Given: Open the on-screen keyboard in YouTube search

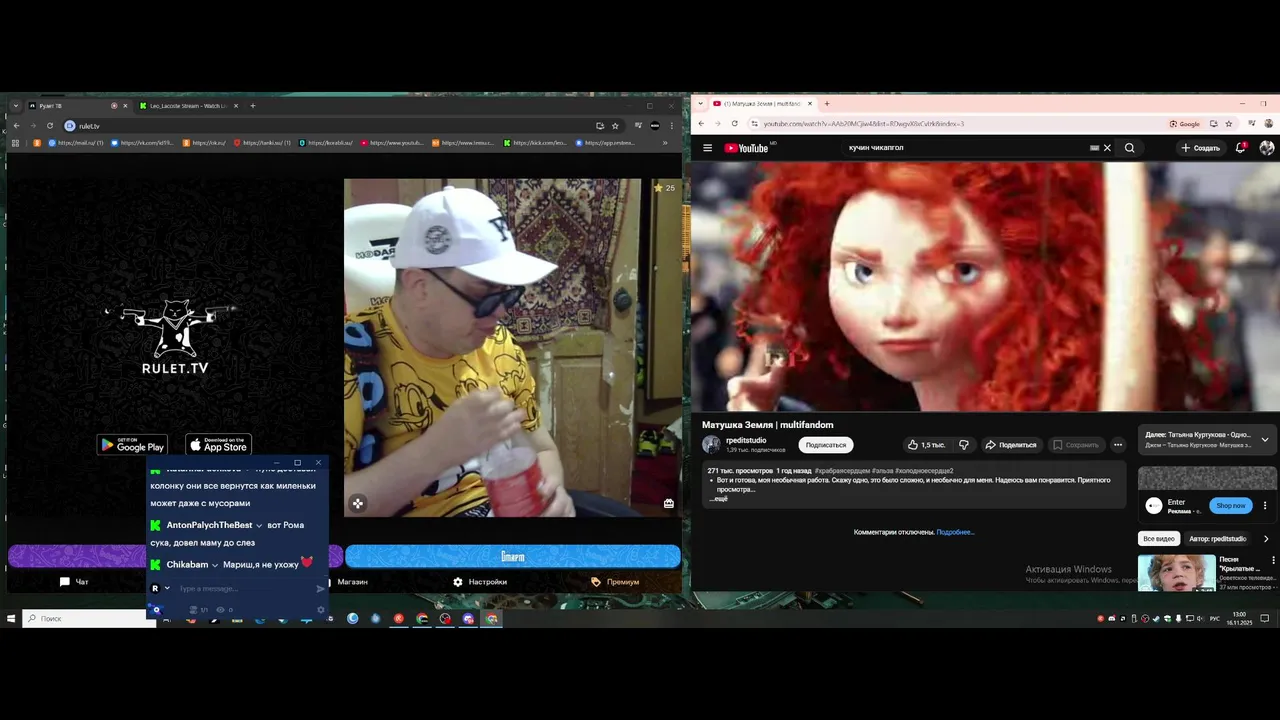Looking at the screenshot, I should point(1094,148).
